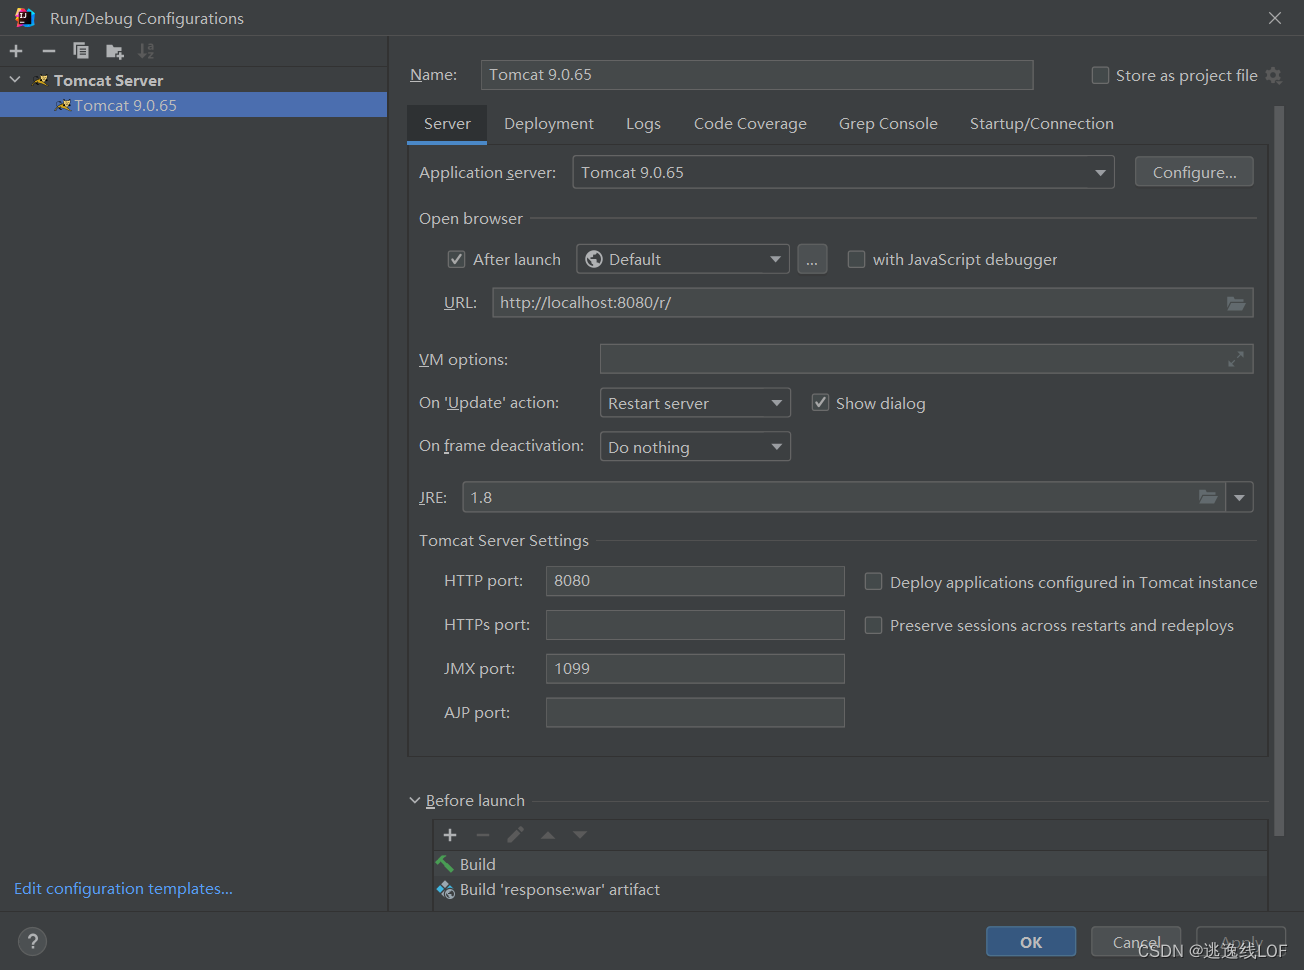The image size is (1304, 970).
Task: Open On 'Update' action dropdown
Action: tap(695, 403)
